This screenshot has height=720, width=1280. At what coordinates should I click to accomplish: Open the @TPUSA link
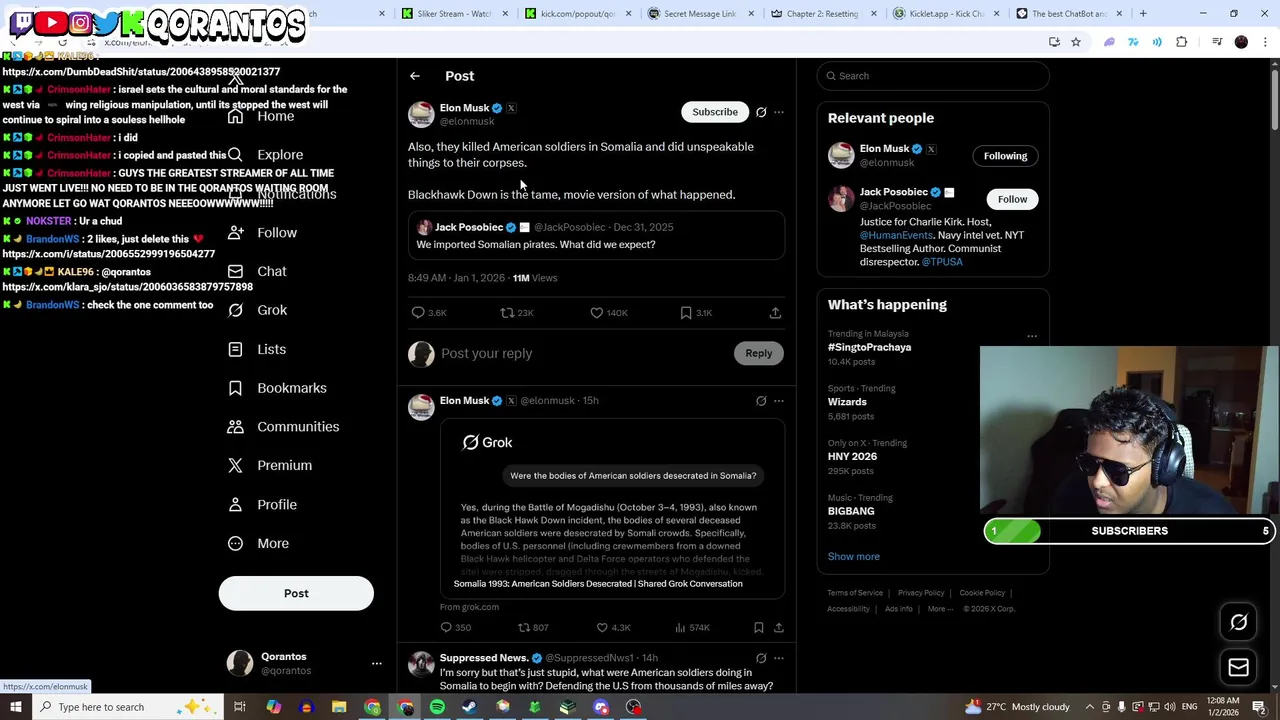942,262
